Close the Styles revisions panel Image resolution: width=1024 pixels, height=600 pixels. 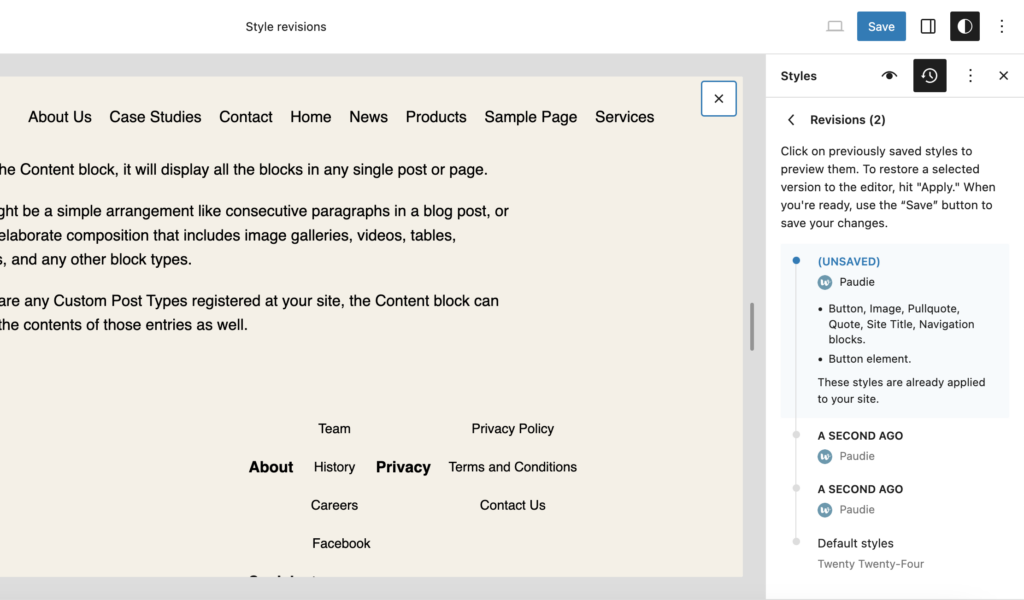(1003, 75)
